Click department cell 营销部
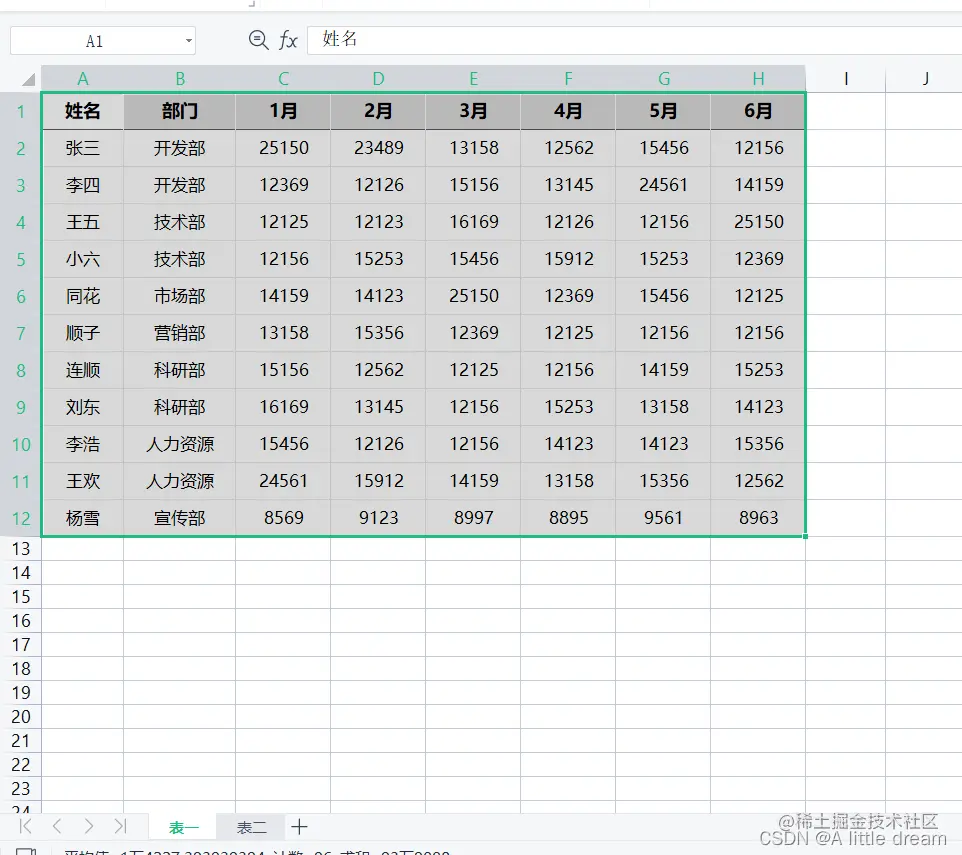This screenshot has height=855, width=962. click(180, 333)
